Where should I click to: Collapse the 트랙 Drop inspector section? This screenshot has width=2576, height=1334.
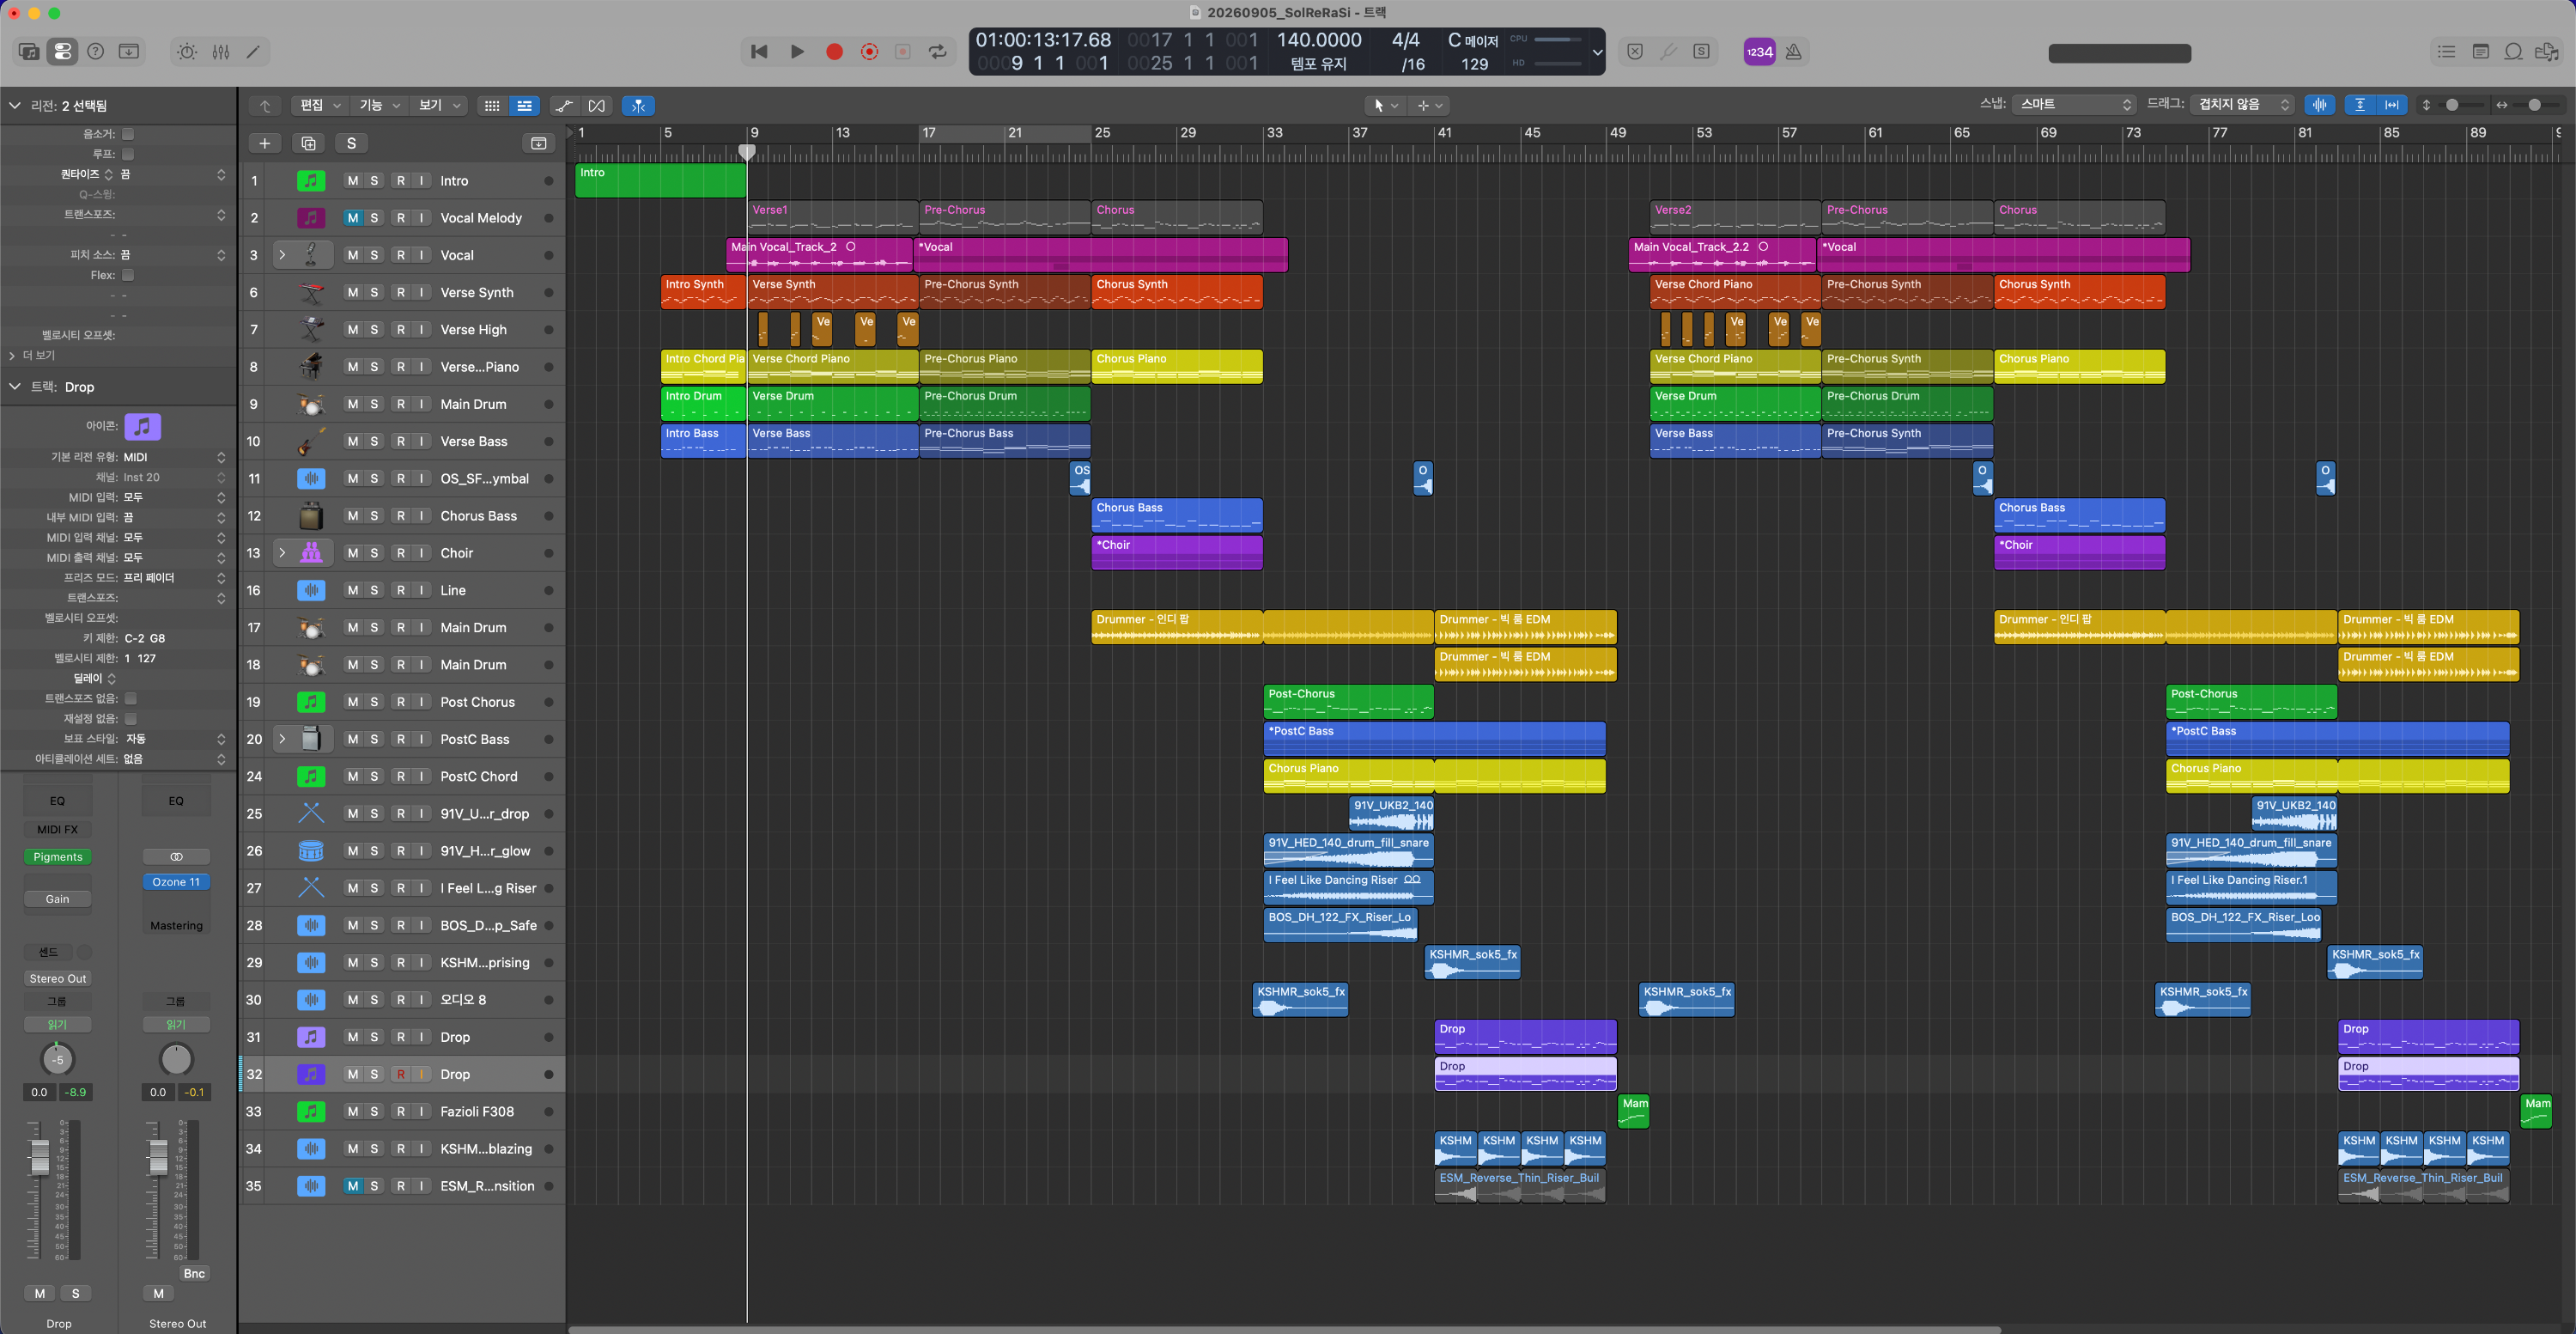click(x=15, y=387)
